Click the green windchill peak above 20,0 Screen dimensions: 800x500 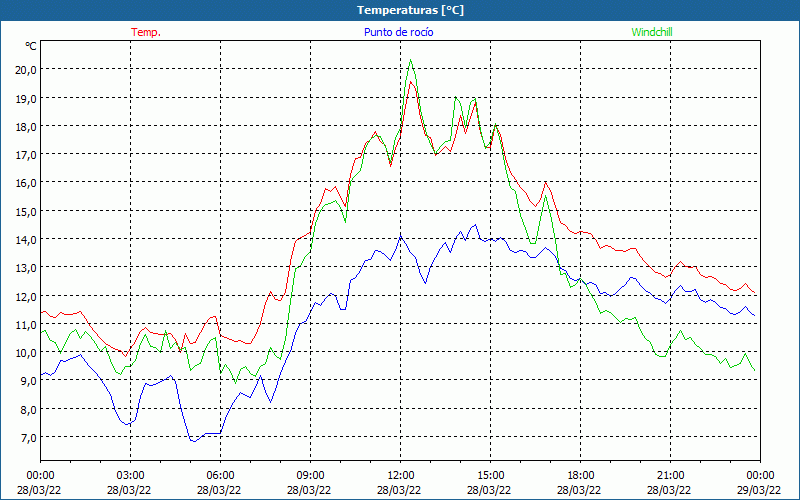410,60
